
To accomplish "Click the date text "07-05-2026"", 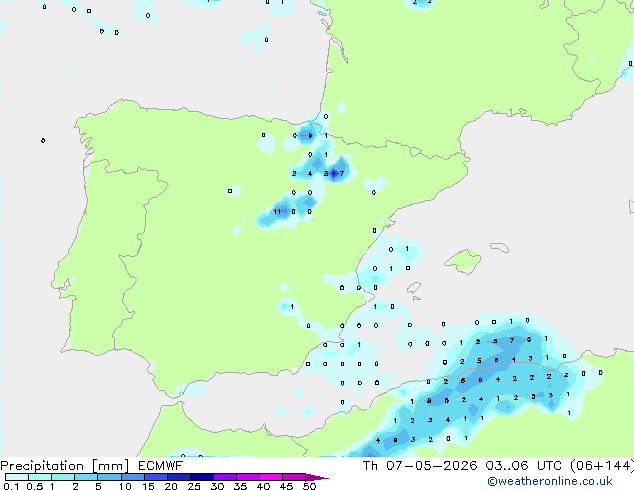I will pyautogui.click(x=431, y=466).
